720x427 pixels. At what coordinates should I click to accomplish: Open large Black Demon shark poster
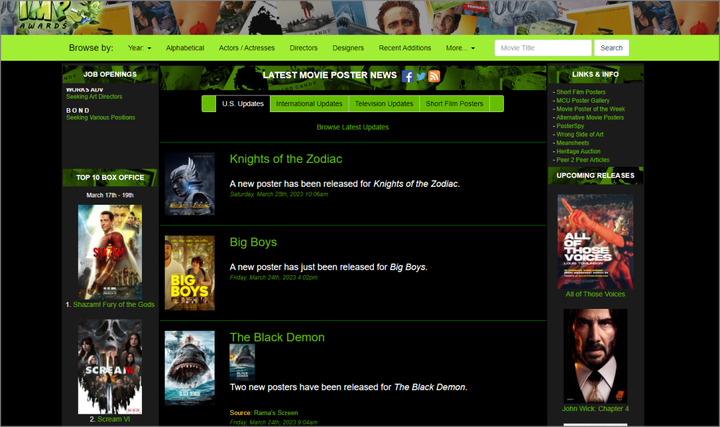click(190, 368)
